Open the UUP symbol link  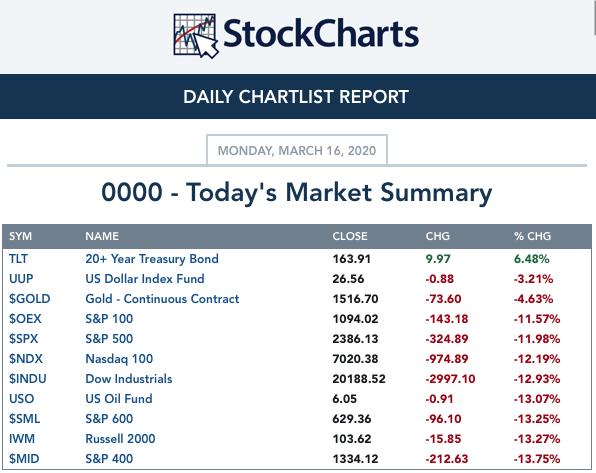click(x=21, y=279)
